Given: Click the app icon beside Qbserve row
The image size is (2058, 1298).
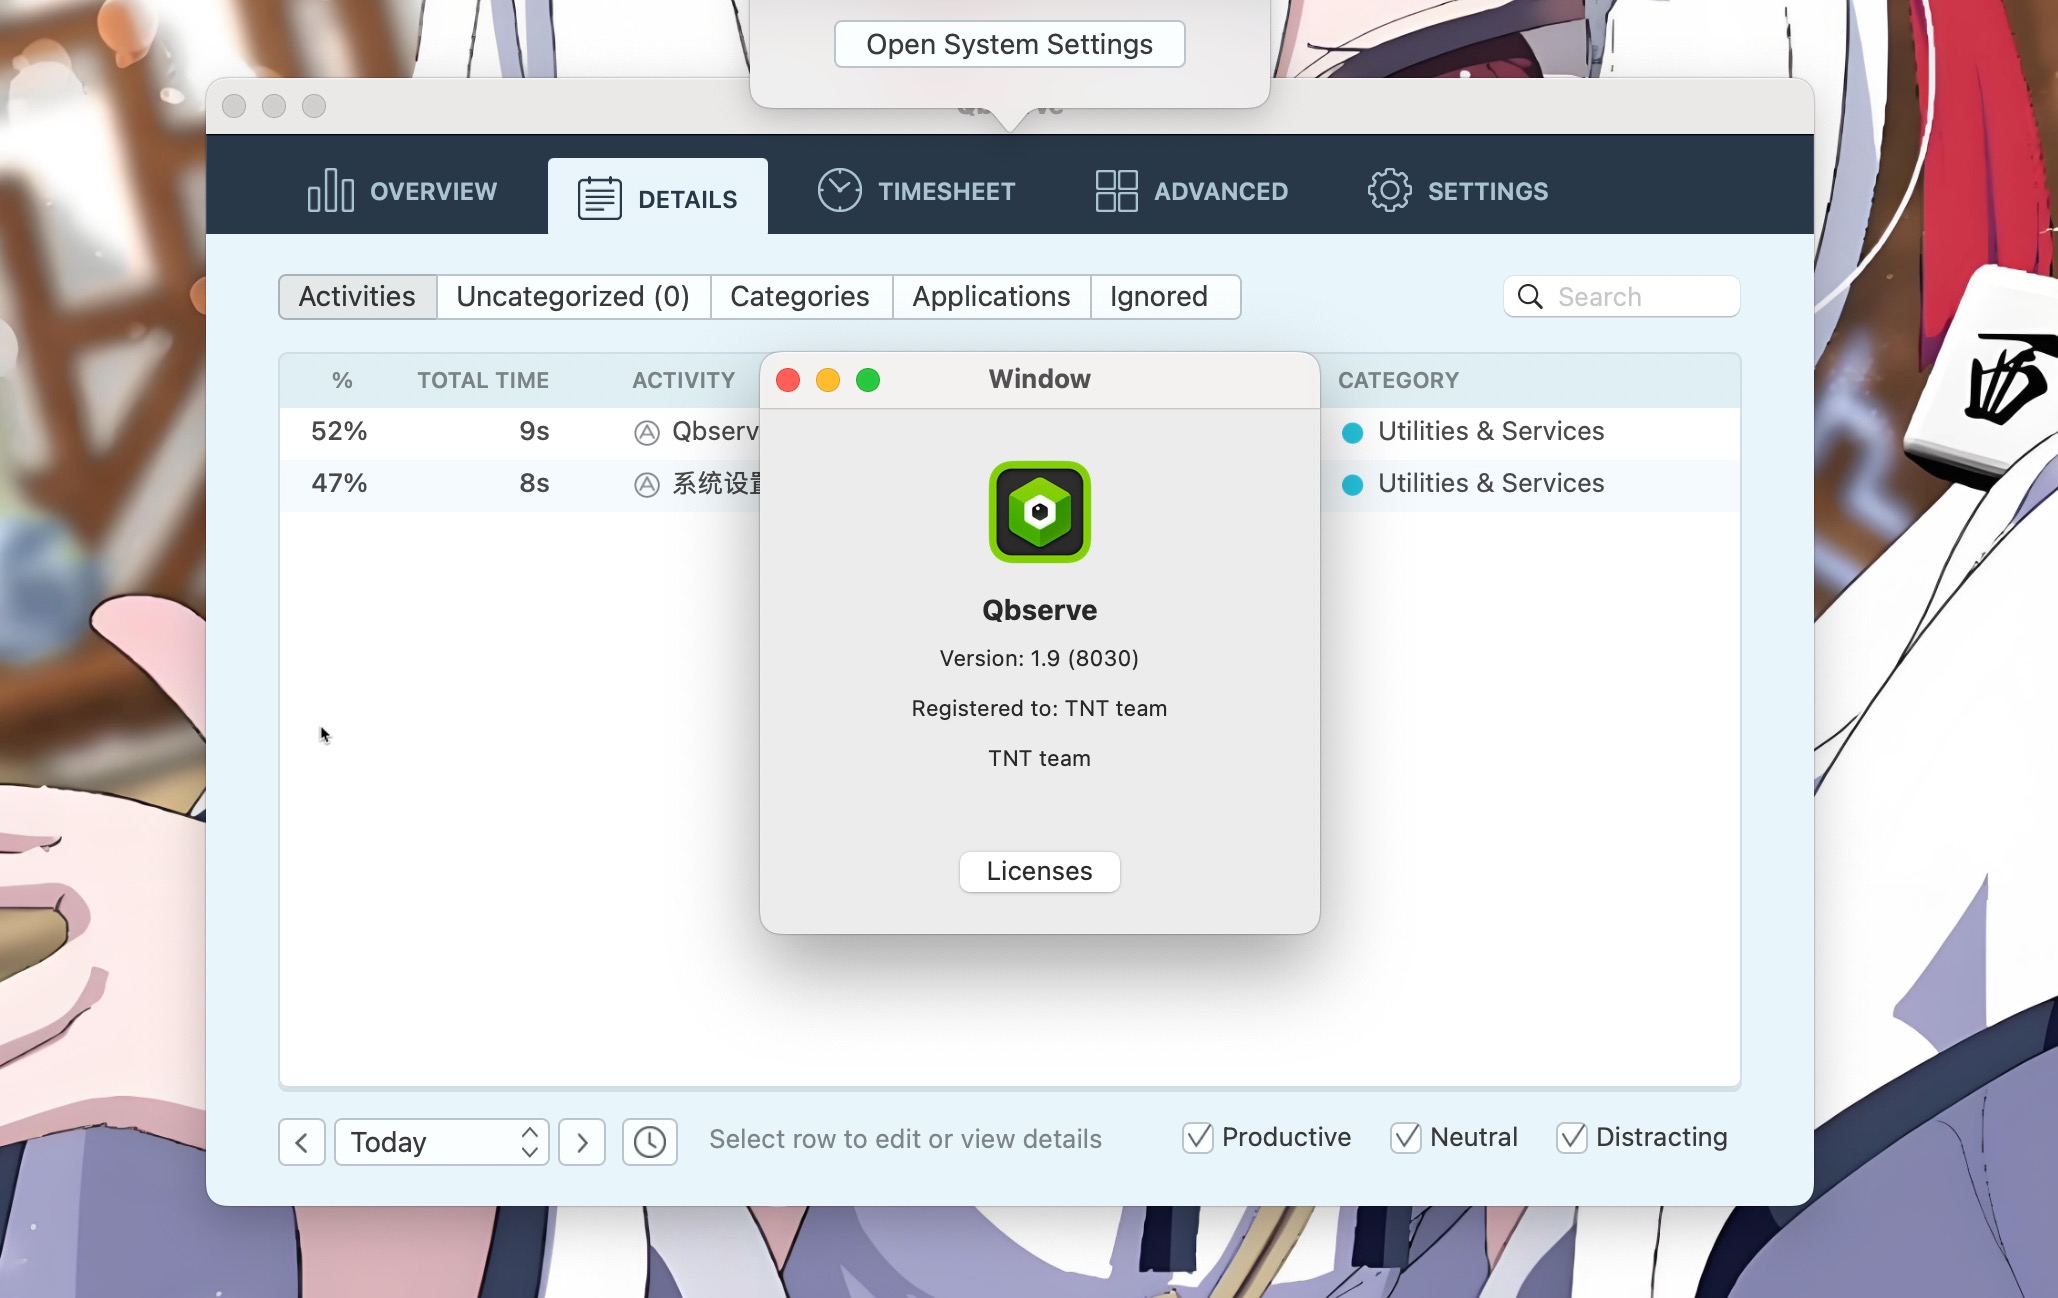Looking at the screenshot, I should 647,433.
